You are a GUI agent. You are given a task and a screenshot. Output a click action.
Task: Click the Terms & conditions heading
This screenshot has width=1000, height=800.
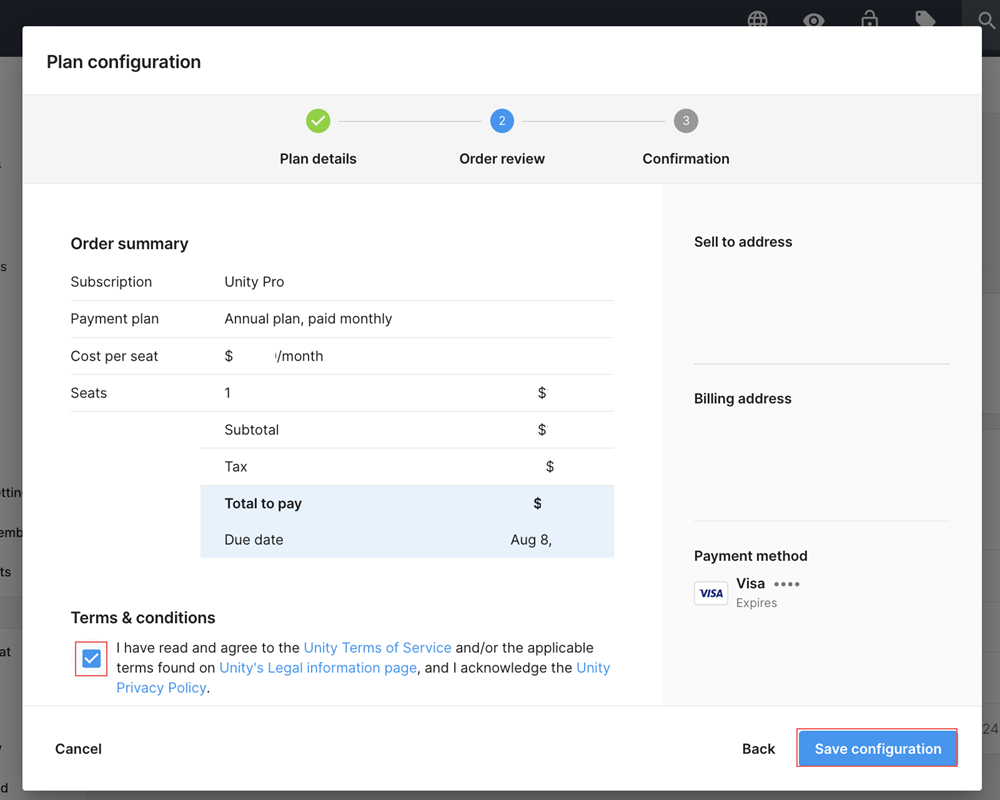click(x=143, y=618)
